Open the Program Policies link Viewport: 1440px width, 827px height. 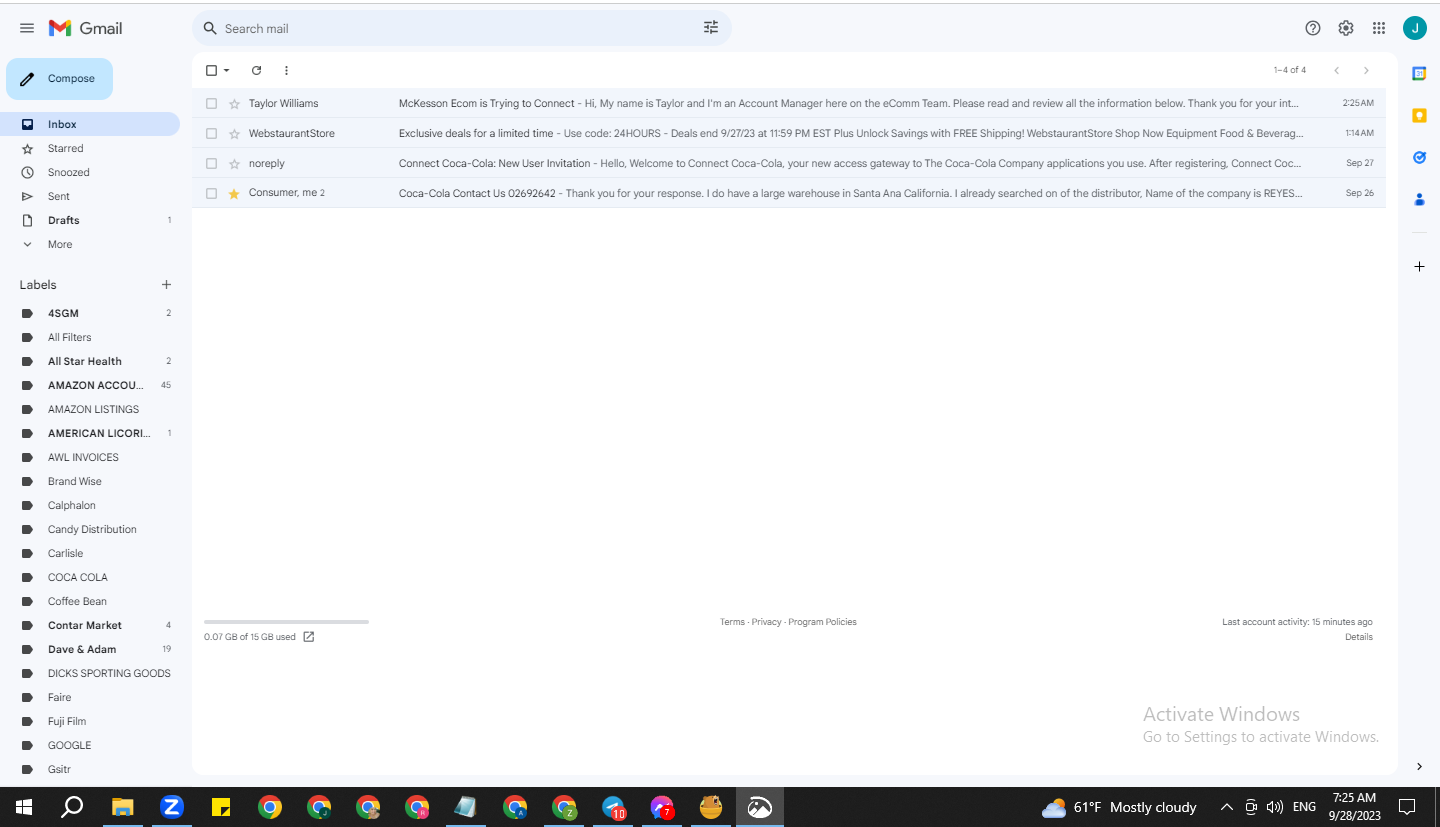click(822, 622)
